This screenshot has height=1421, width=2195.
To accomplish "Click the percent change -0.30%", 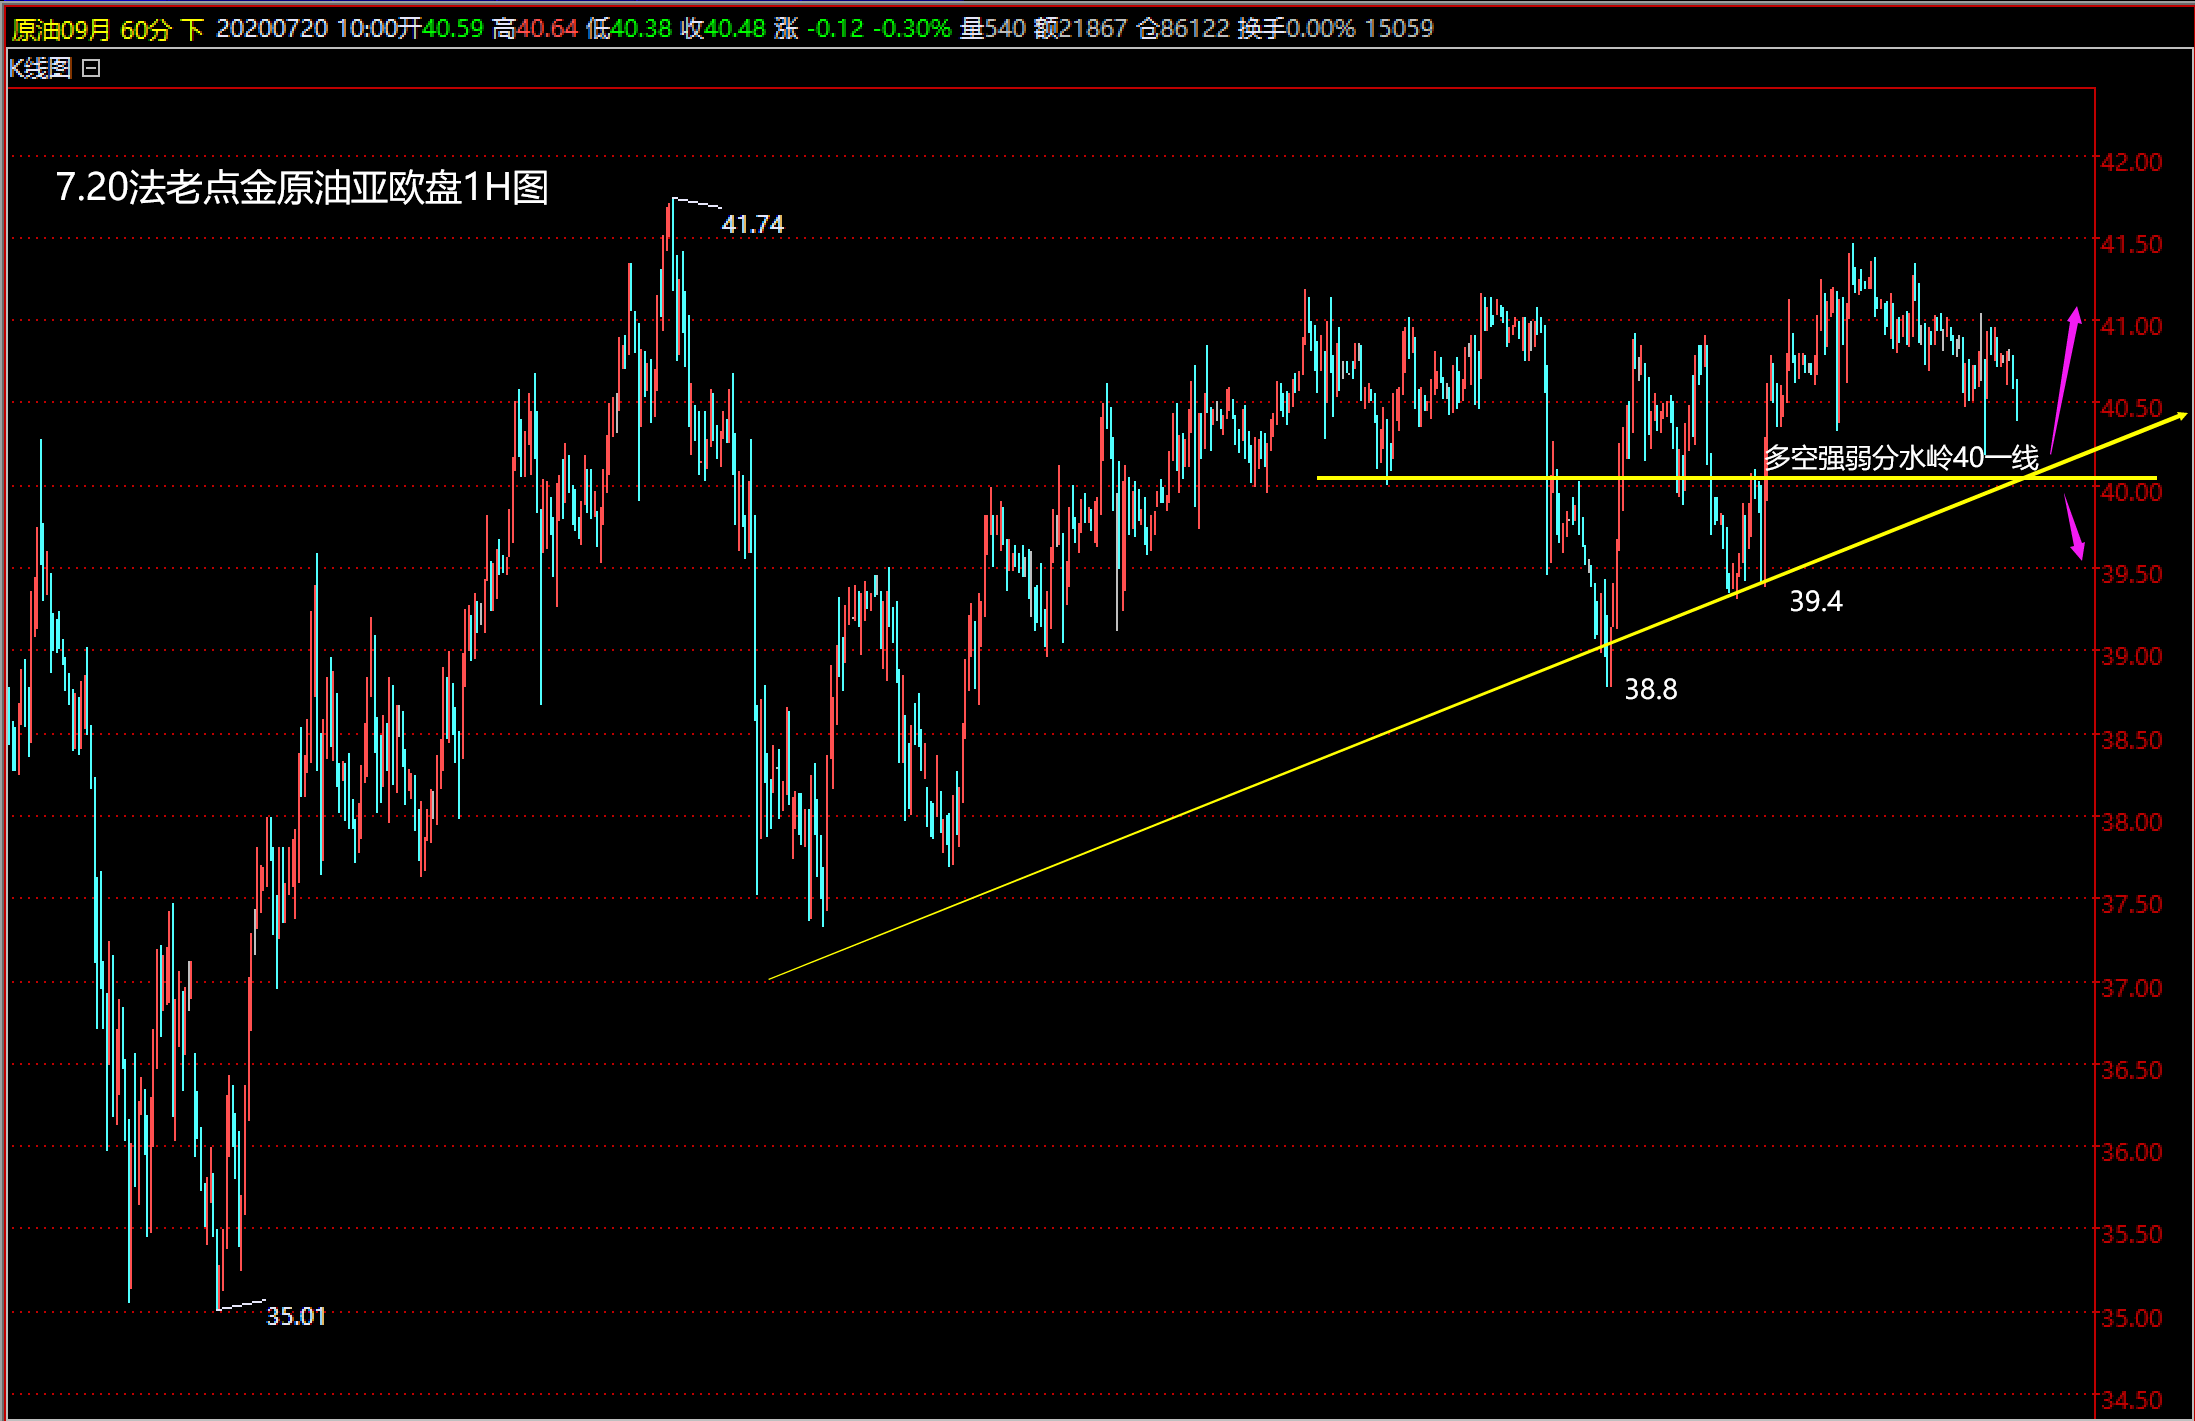I will coord(911,28).
